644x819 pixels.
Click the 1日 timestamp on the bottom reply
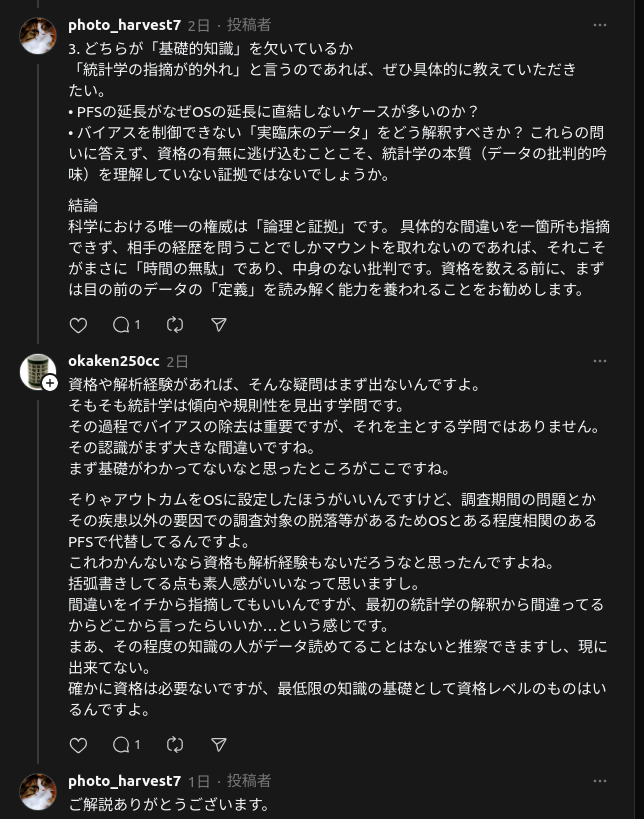tap(199, 781)
